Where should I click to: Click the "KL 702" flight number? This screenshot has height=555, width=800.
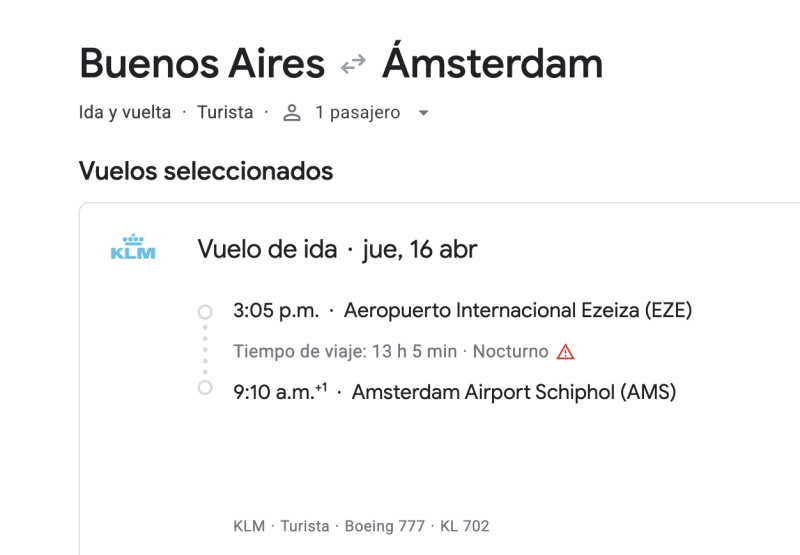[x=467, y=526]
